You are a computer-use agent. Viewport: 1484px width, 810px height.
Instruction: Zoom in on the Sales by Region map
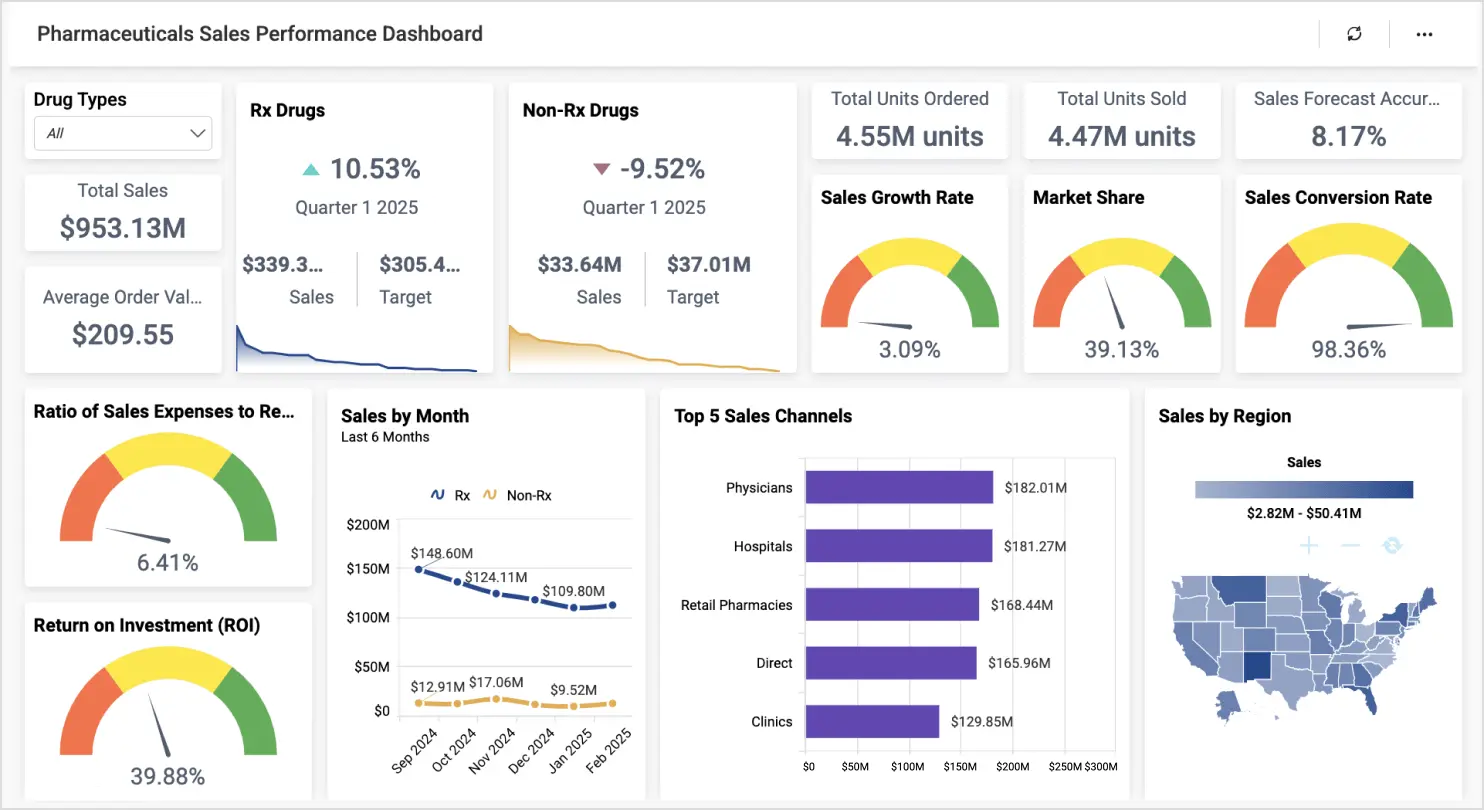(x=1308, y=545)
